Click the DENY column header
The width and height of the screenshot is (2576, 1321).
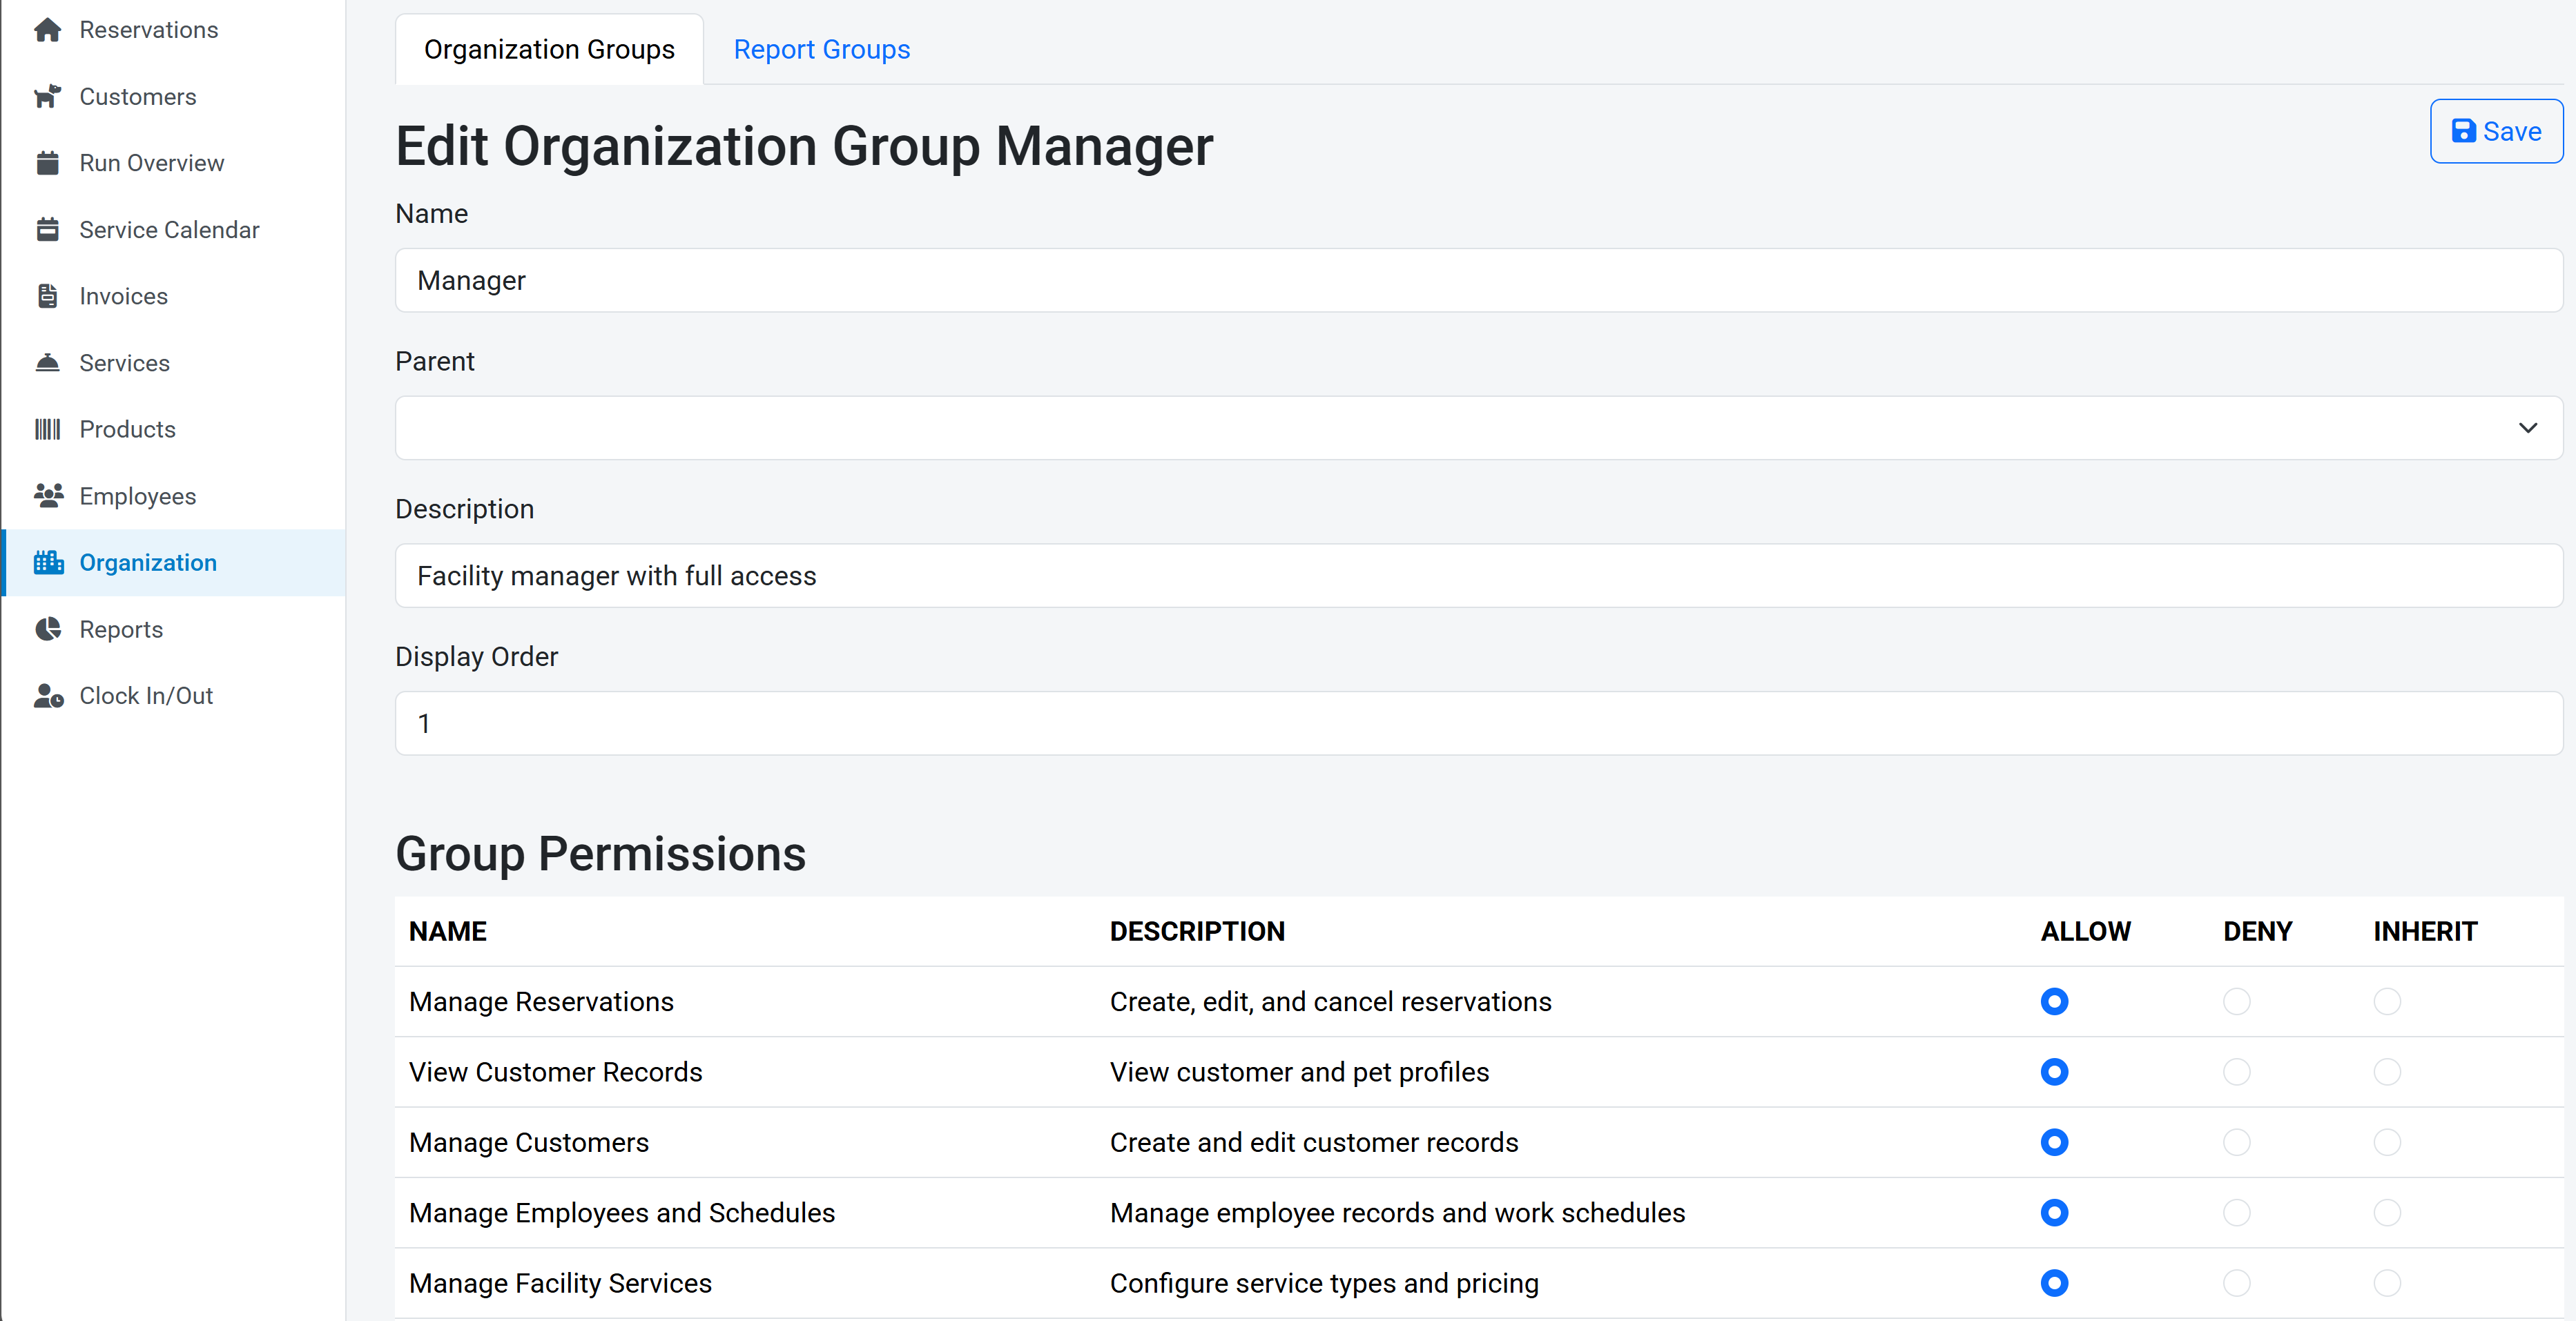point(2257,931)
